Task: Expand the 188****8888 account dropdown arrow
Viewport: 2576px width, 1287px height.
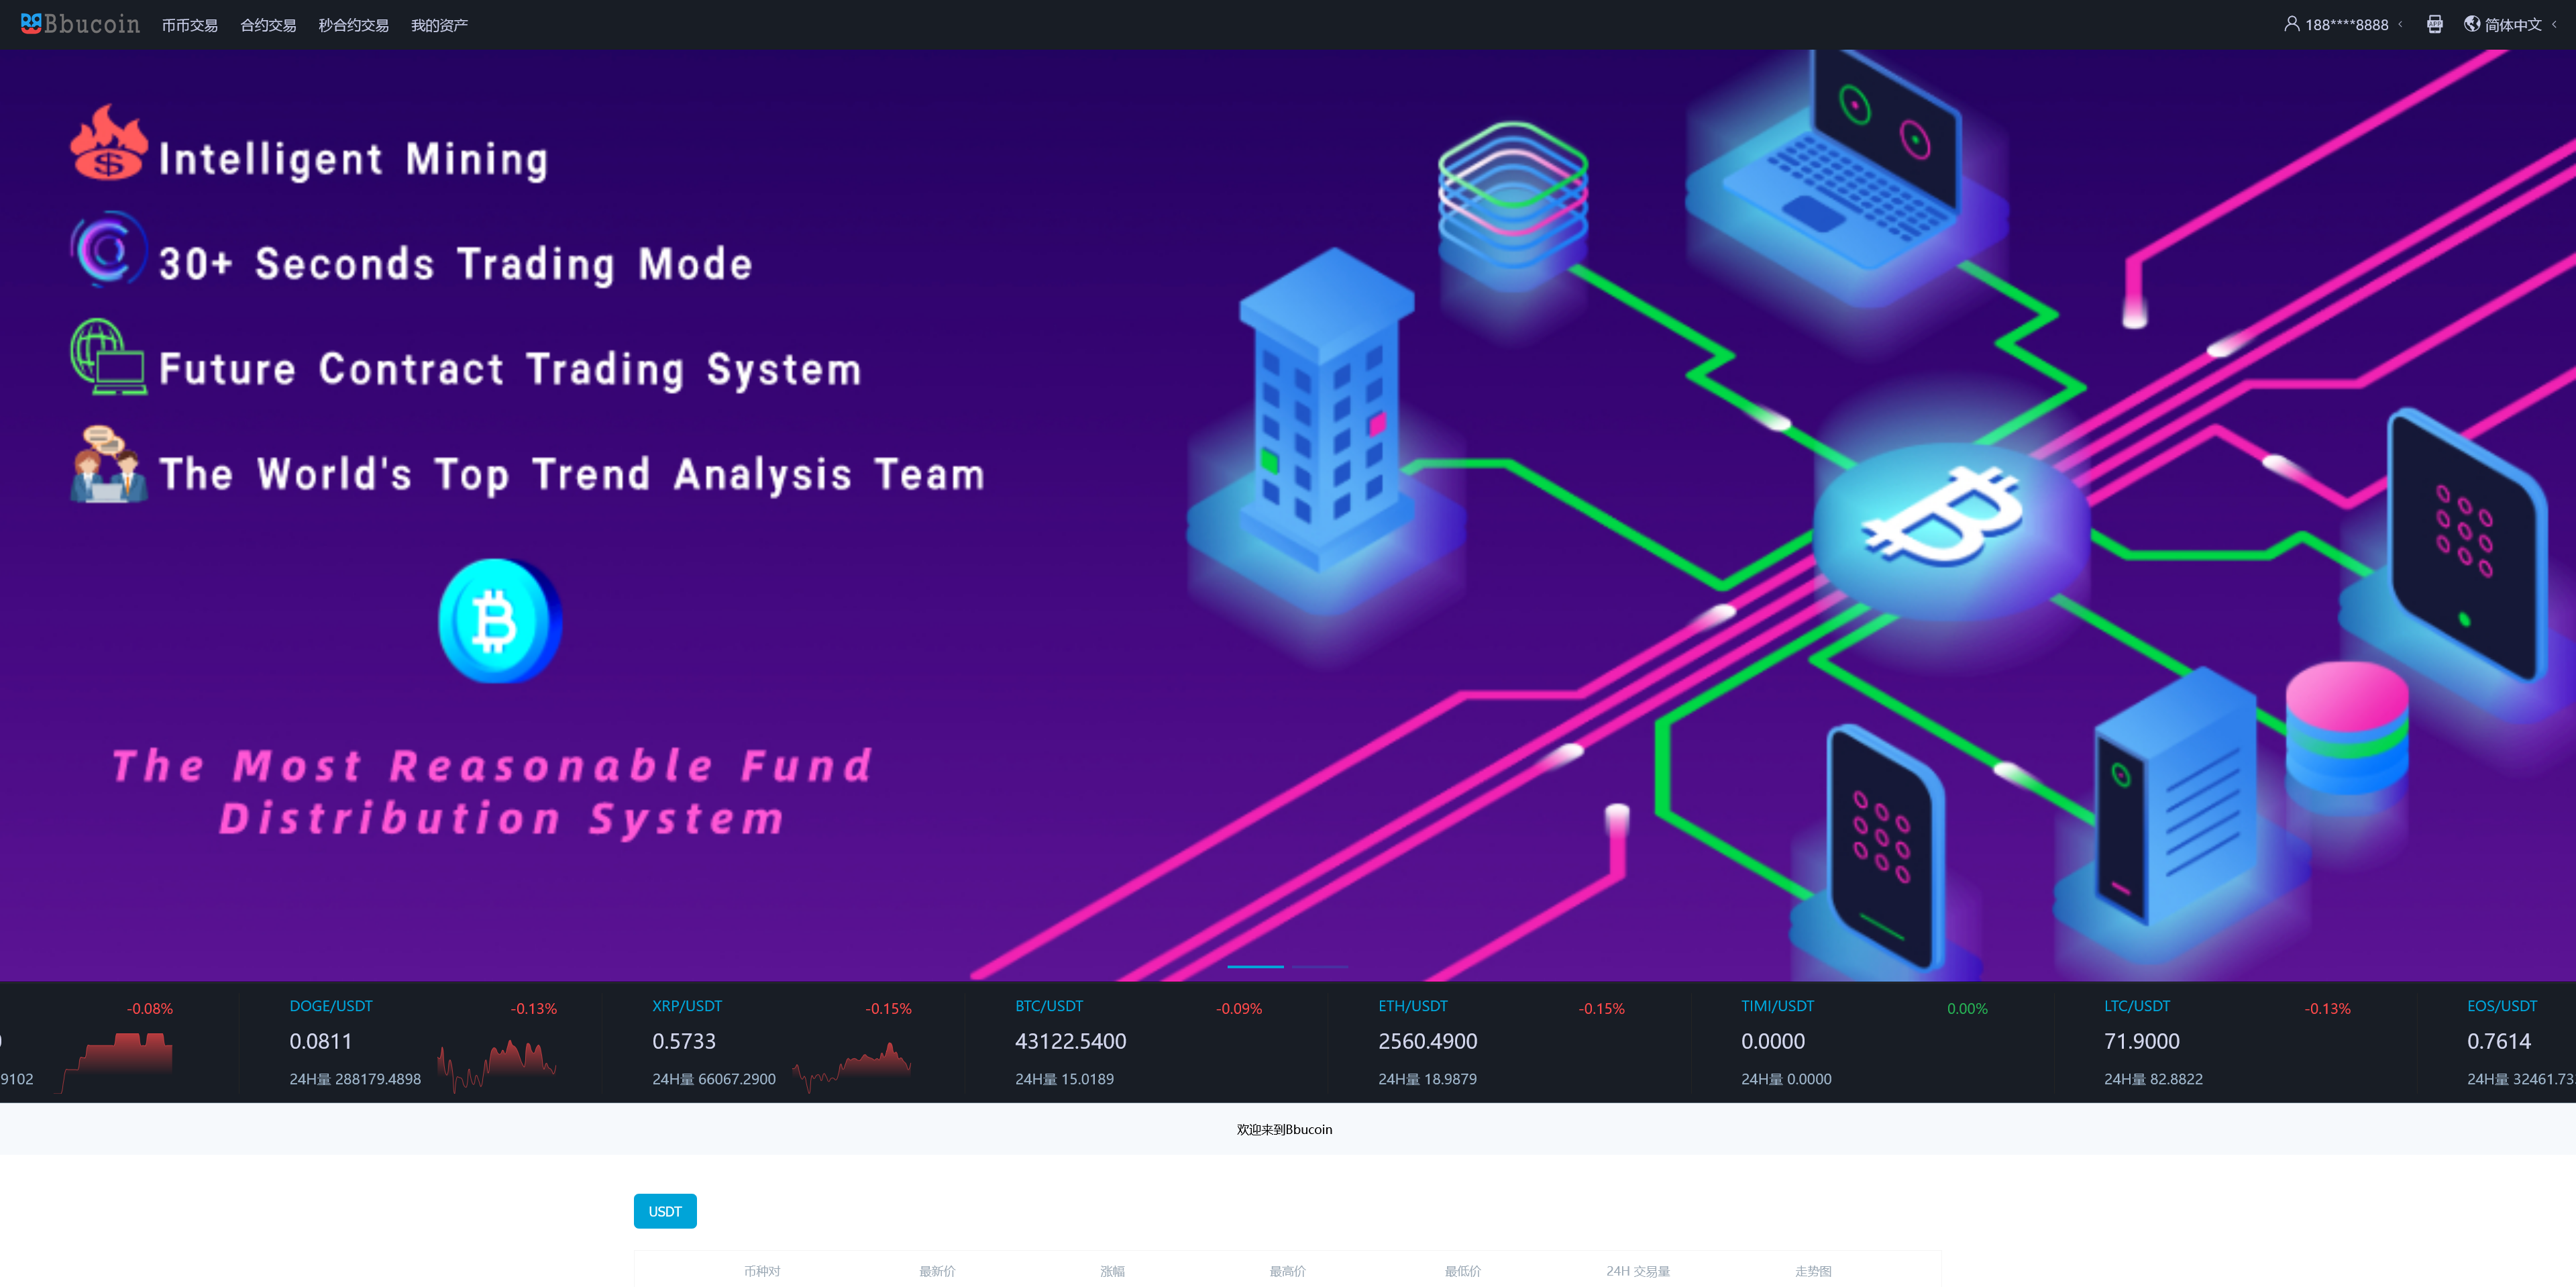Action: (x=2400, y=25)
